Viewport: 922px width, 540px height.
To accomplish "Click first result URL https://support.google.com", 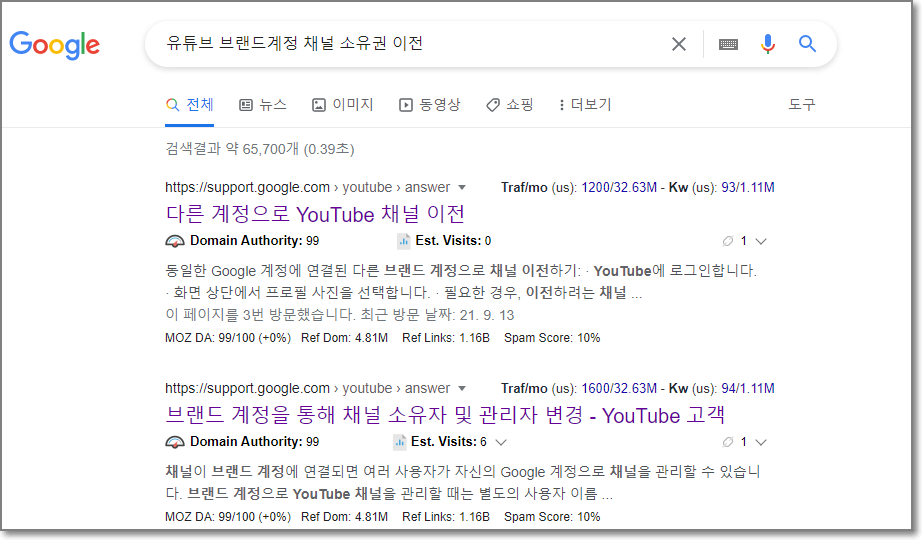I will tap(247, 188).
